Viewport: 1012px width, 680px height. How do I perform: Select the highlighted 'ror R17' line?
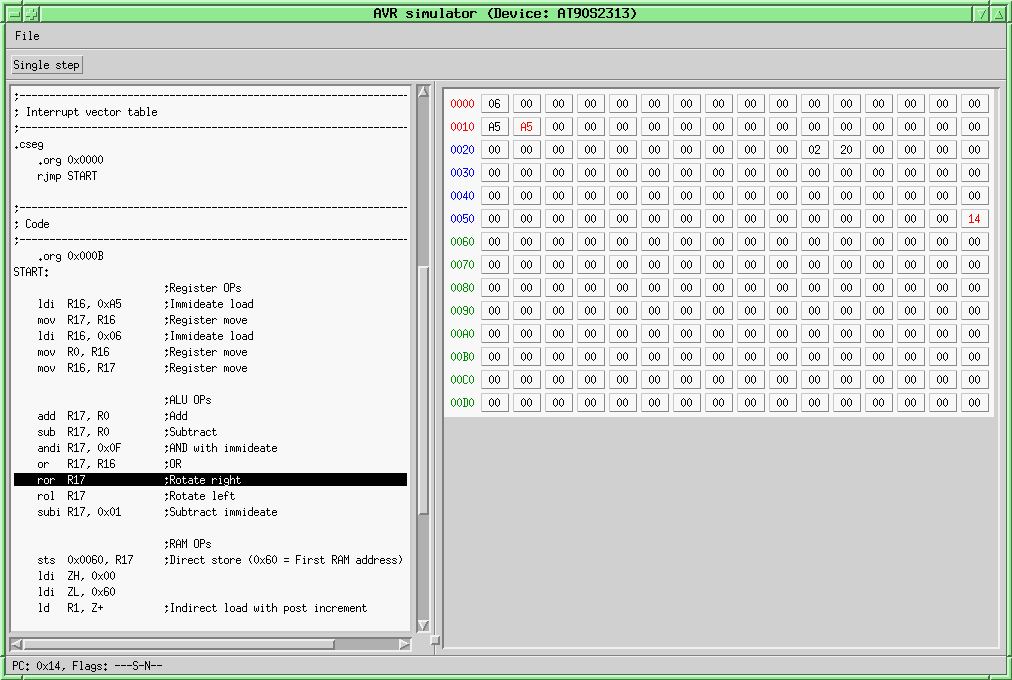pyautogui.click(x=210, y=480)
